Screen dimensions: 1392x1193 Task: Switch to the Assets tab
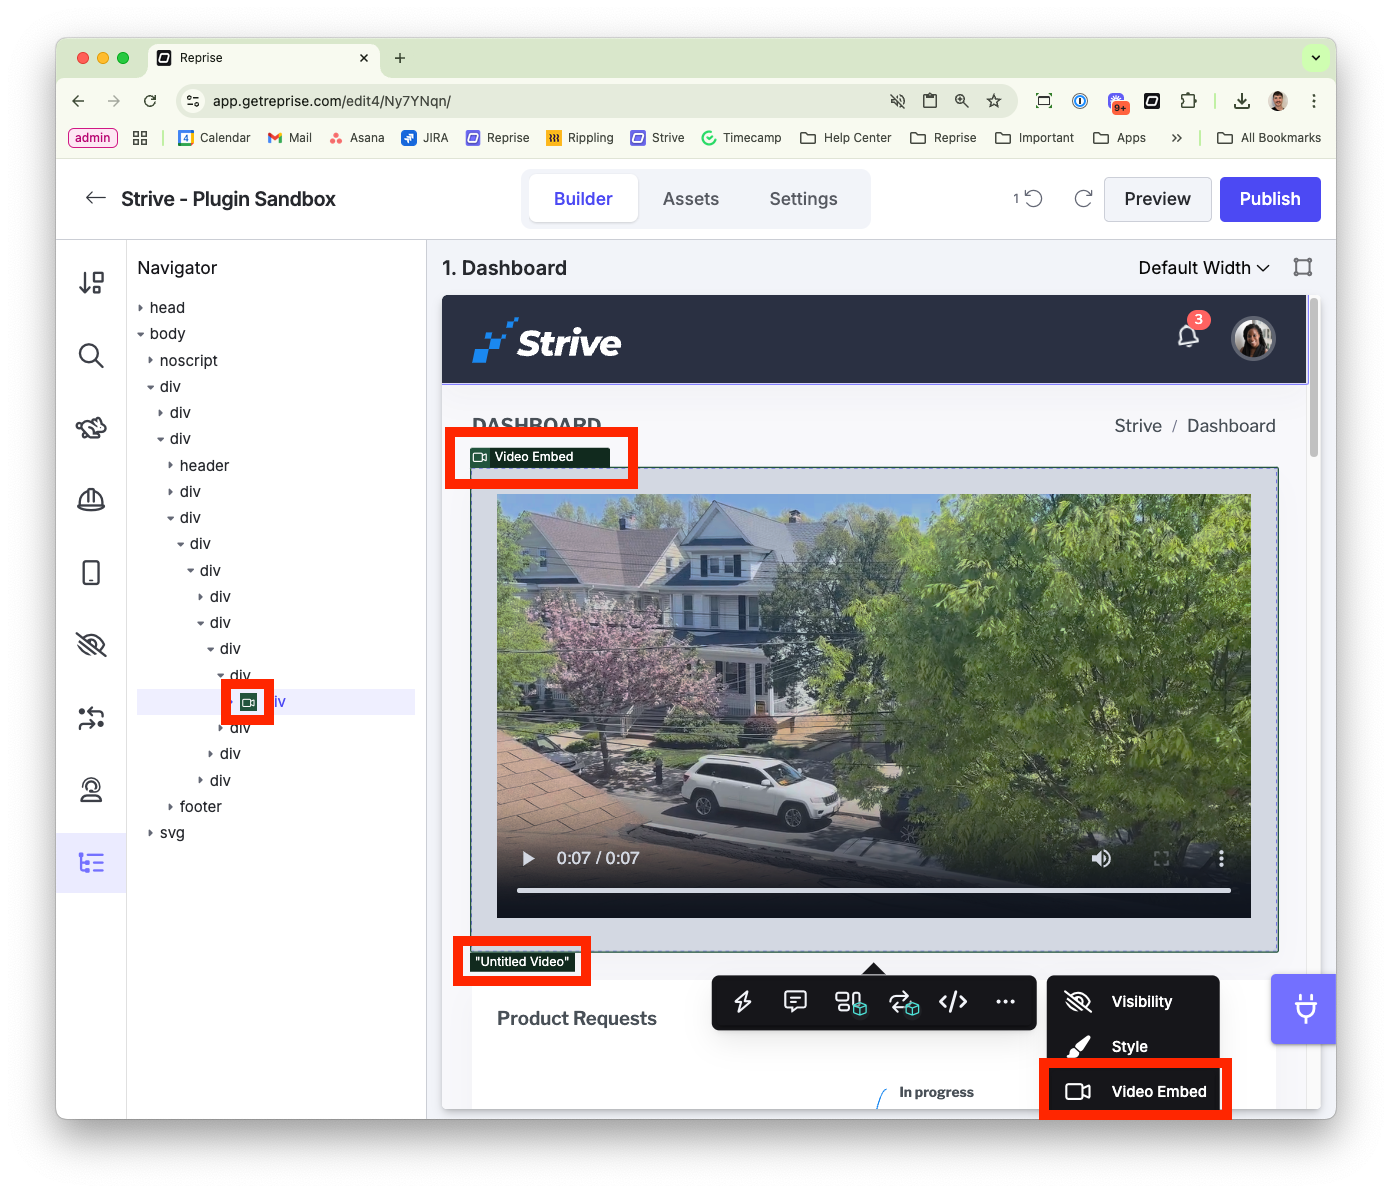click(691, 199)
